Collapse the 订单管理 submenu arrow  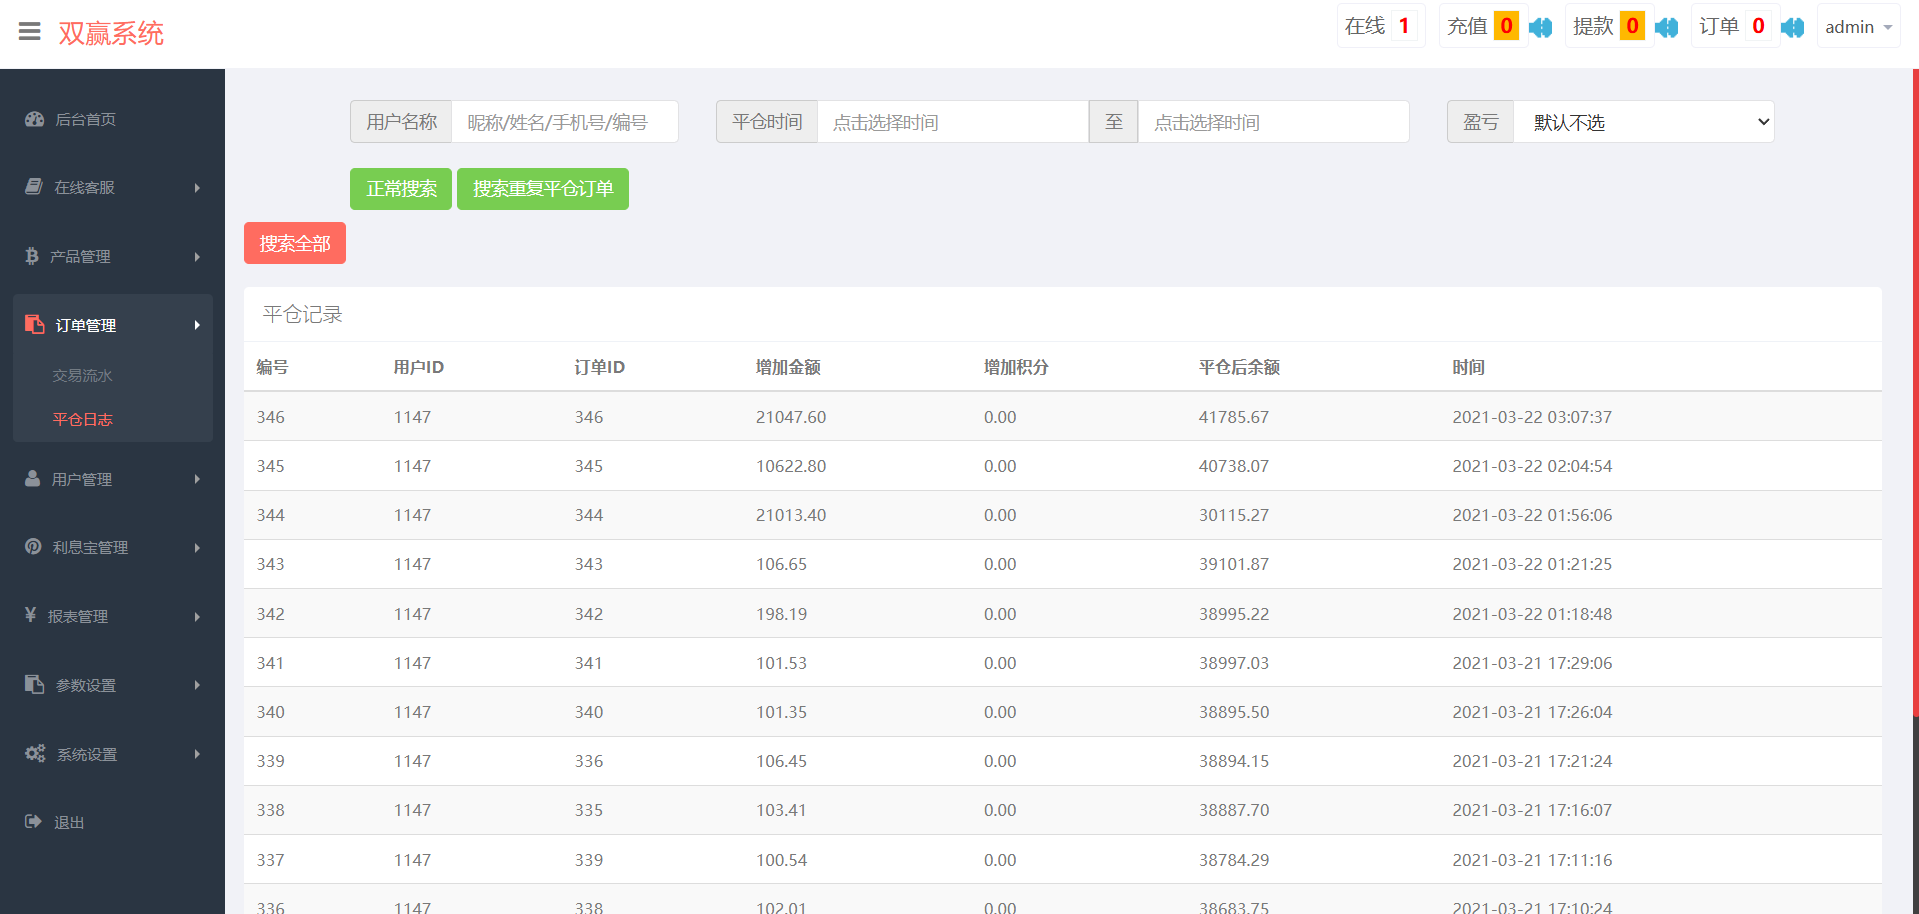(x=197, y=325)
